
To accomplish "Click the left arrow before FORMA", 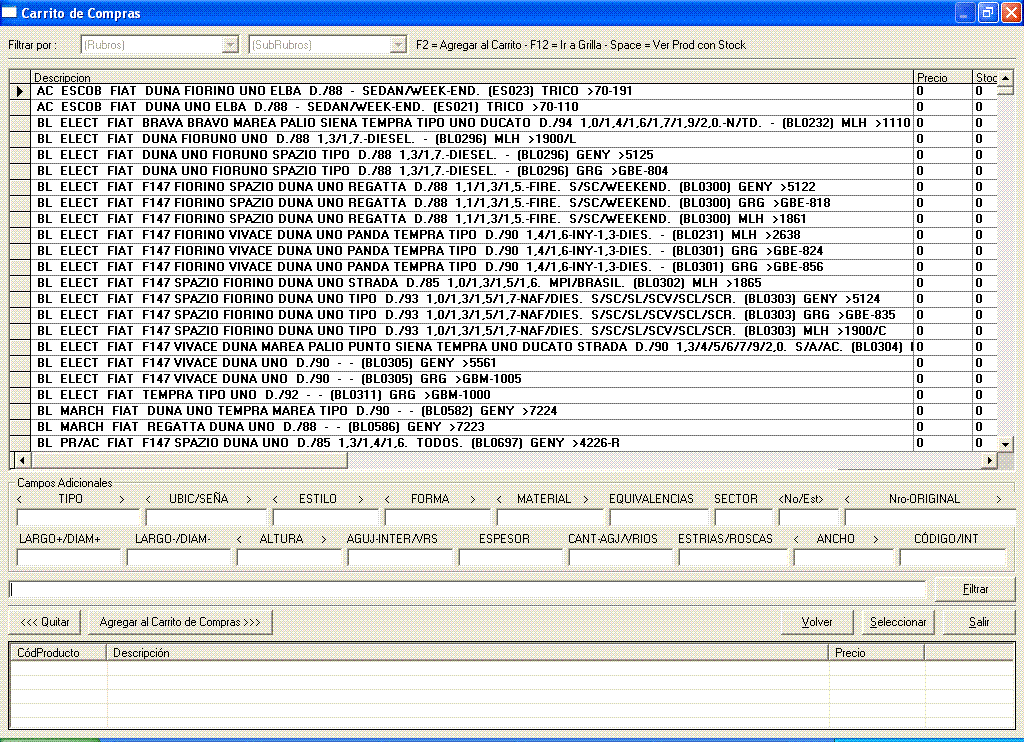I will pyautogui.click(x=387, y=499).
